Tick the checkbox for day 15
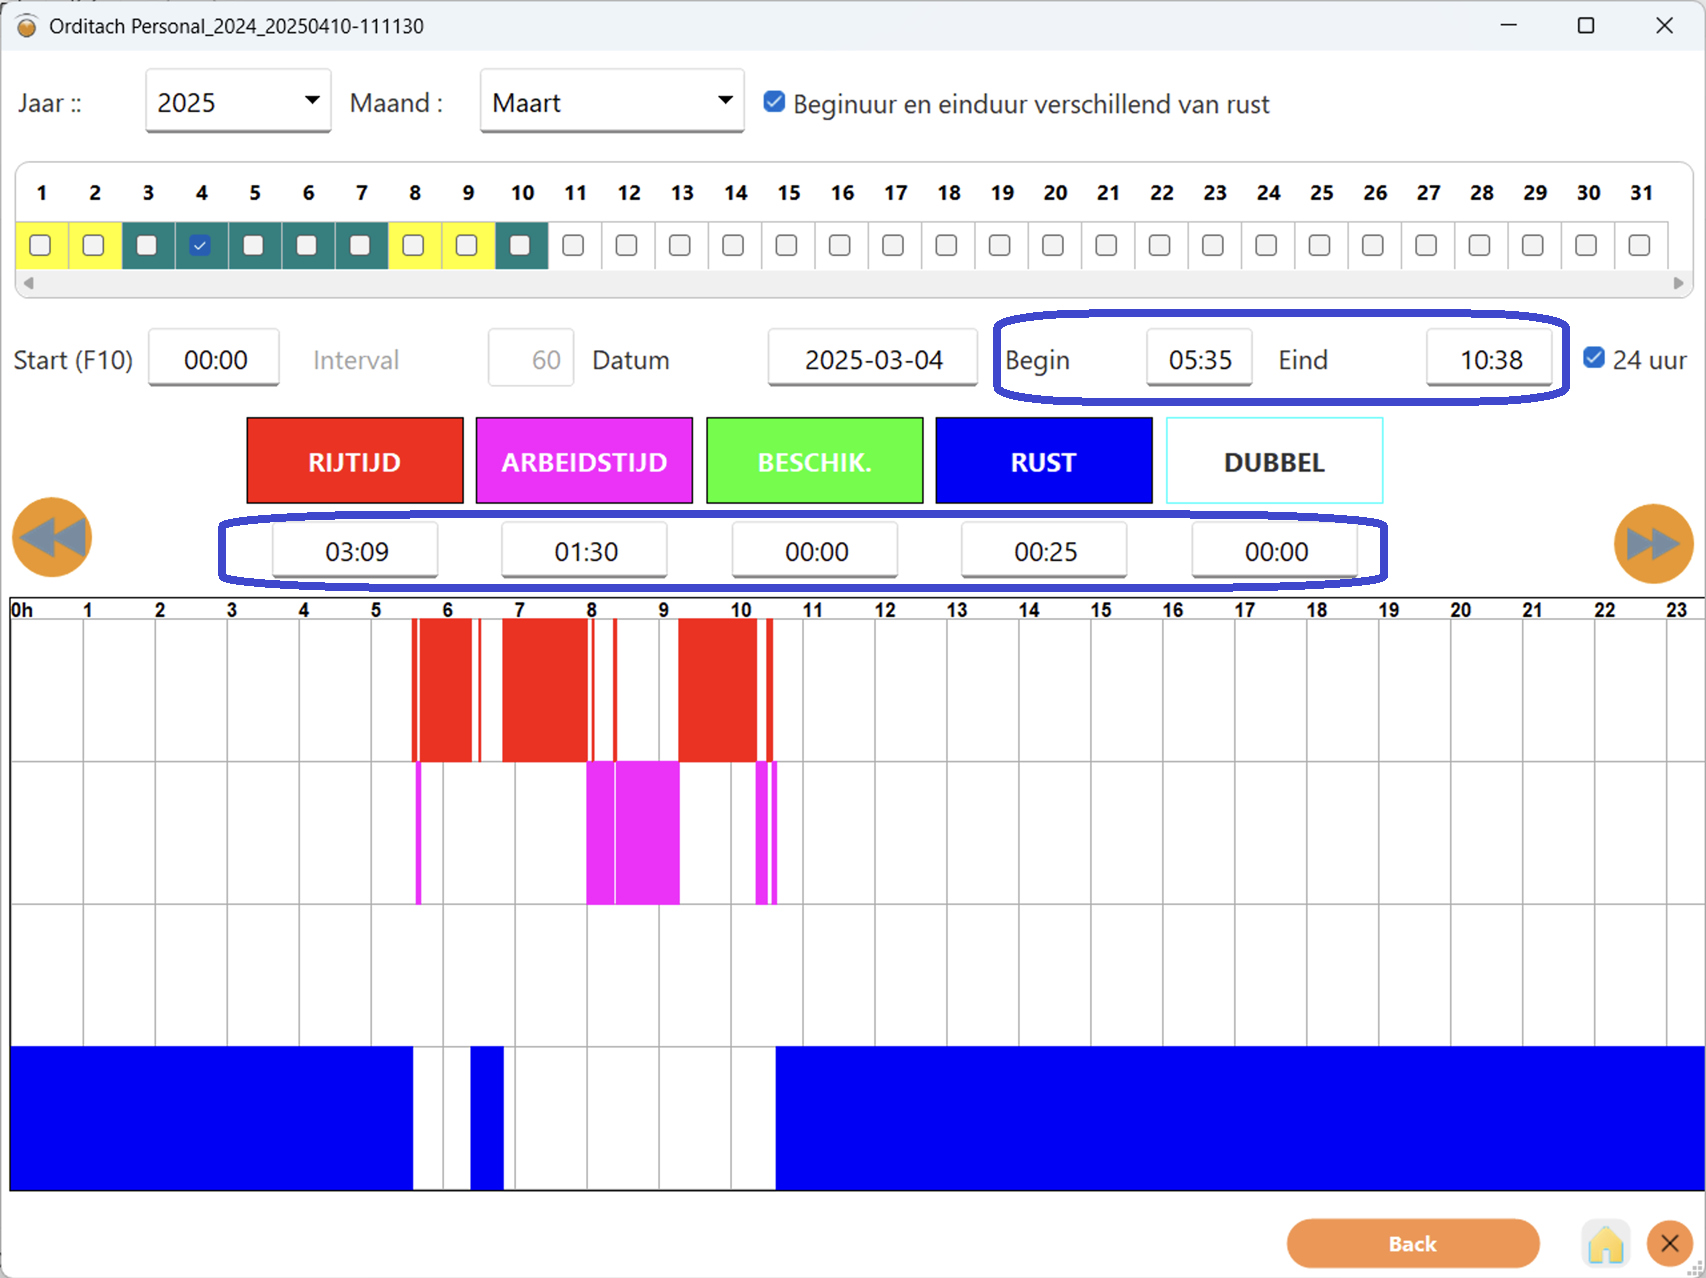Image resolution: width=1706 pixels, height=1278 pixels. coord(787,245)
